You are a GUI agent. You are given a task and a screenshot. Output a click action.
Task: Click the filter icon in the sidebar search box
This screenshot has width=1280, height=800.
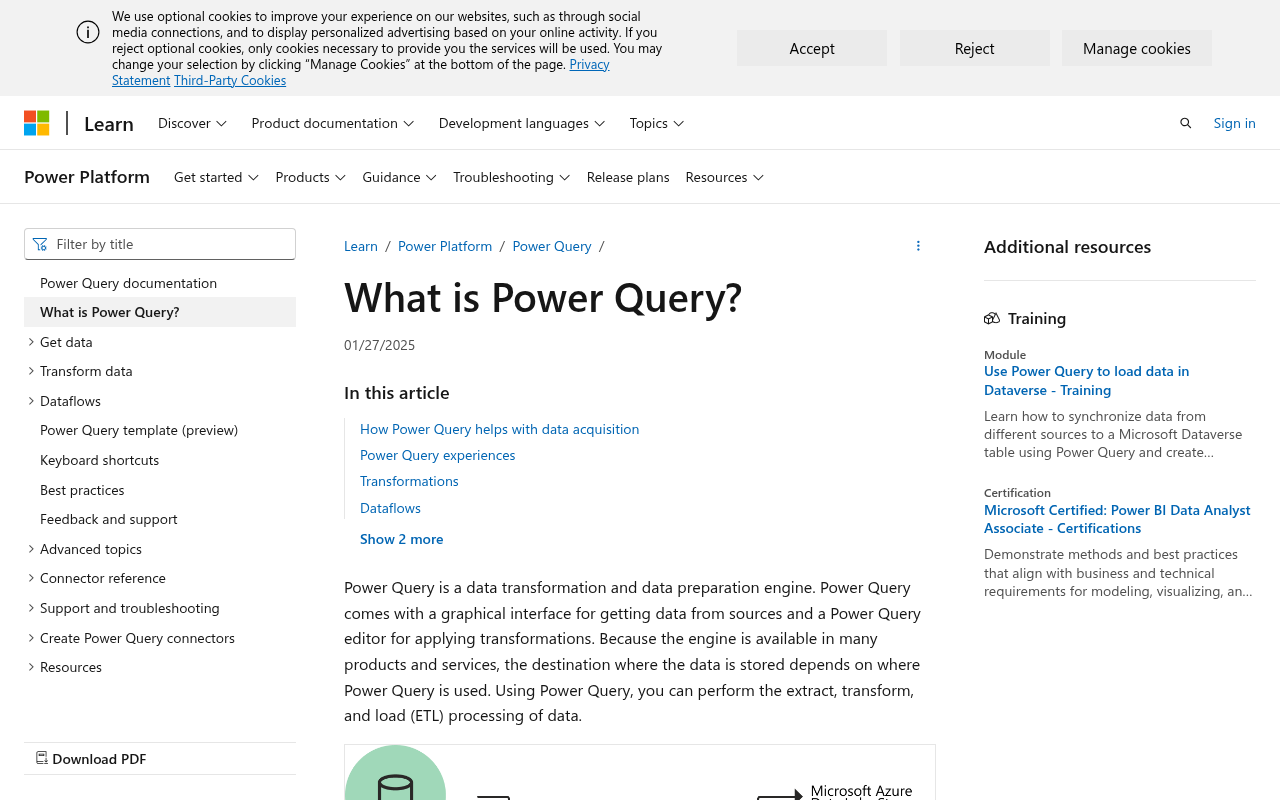38,243
